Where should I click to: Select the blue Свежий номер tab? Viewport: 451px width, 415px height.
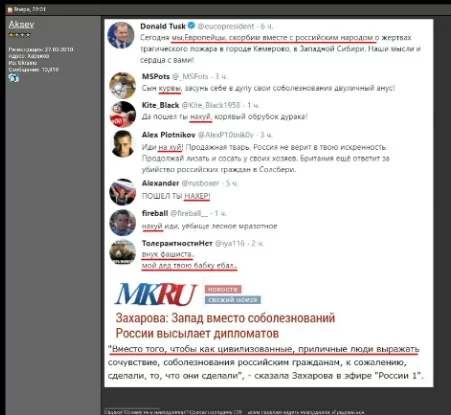(x=233, y=300)
